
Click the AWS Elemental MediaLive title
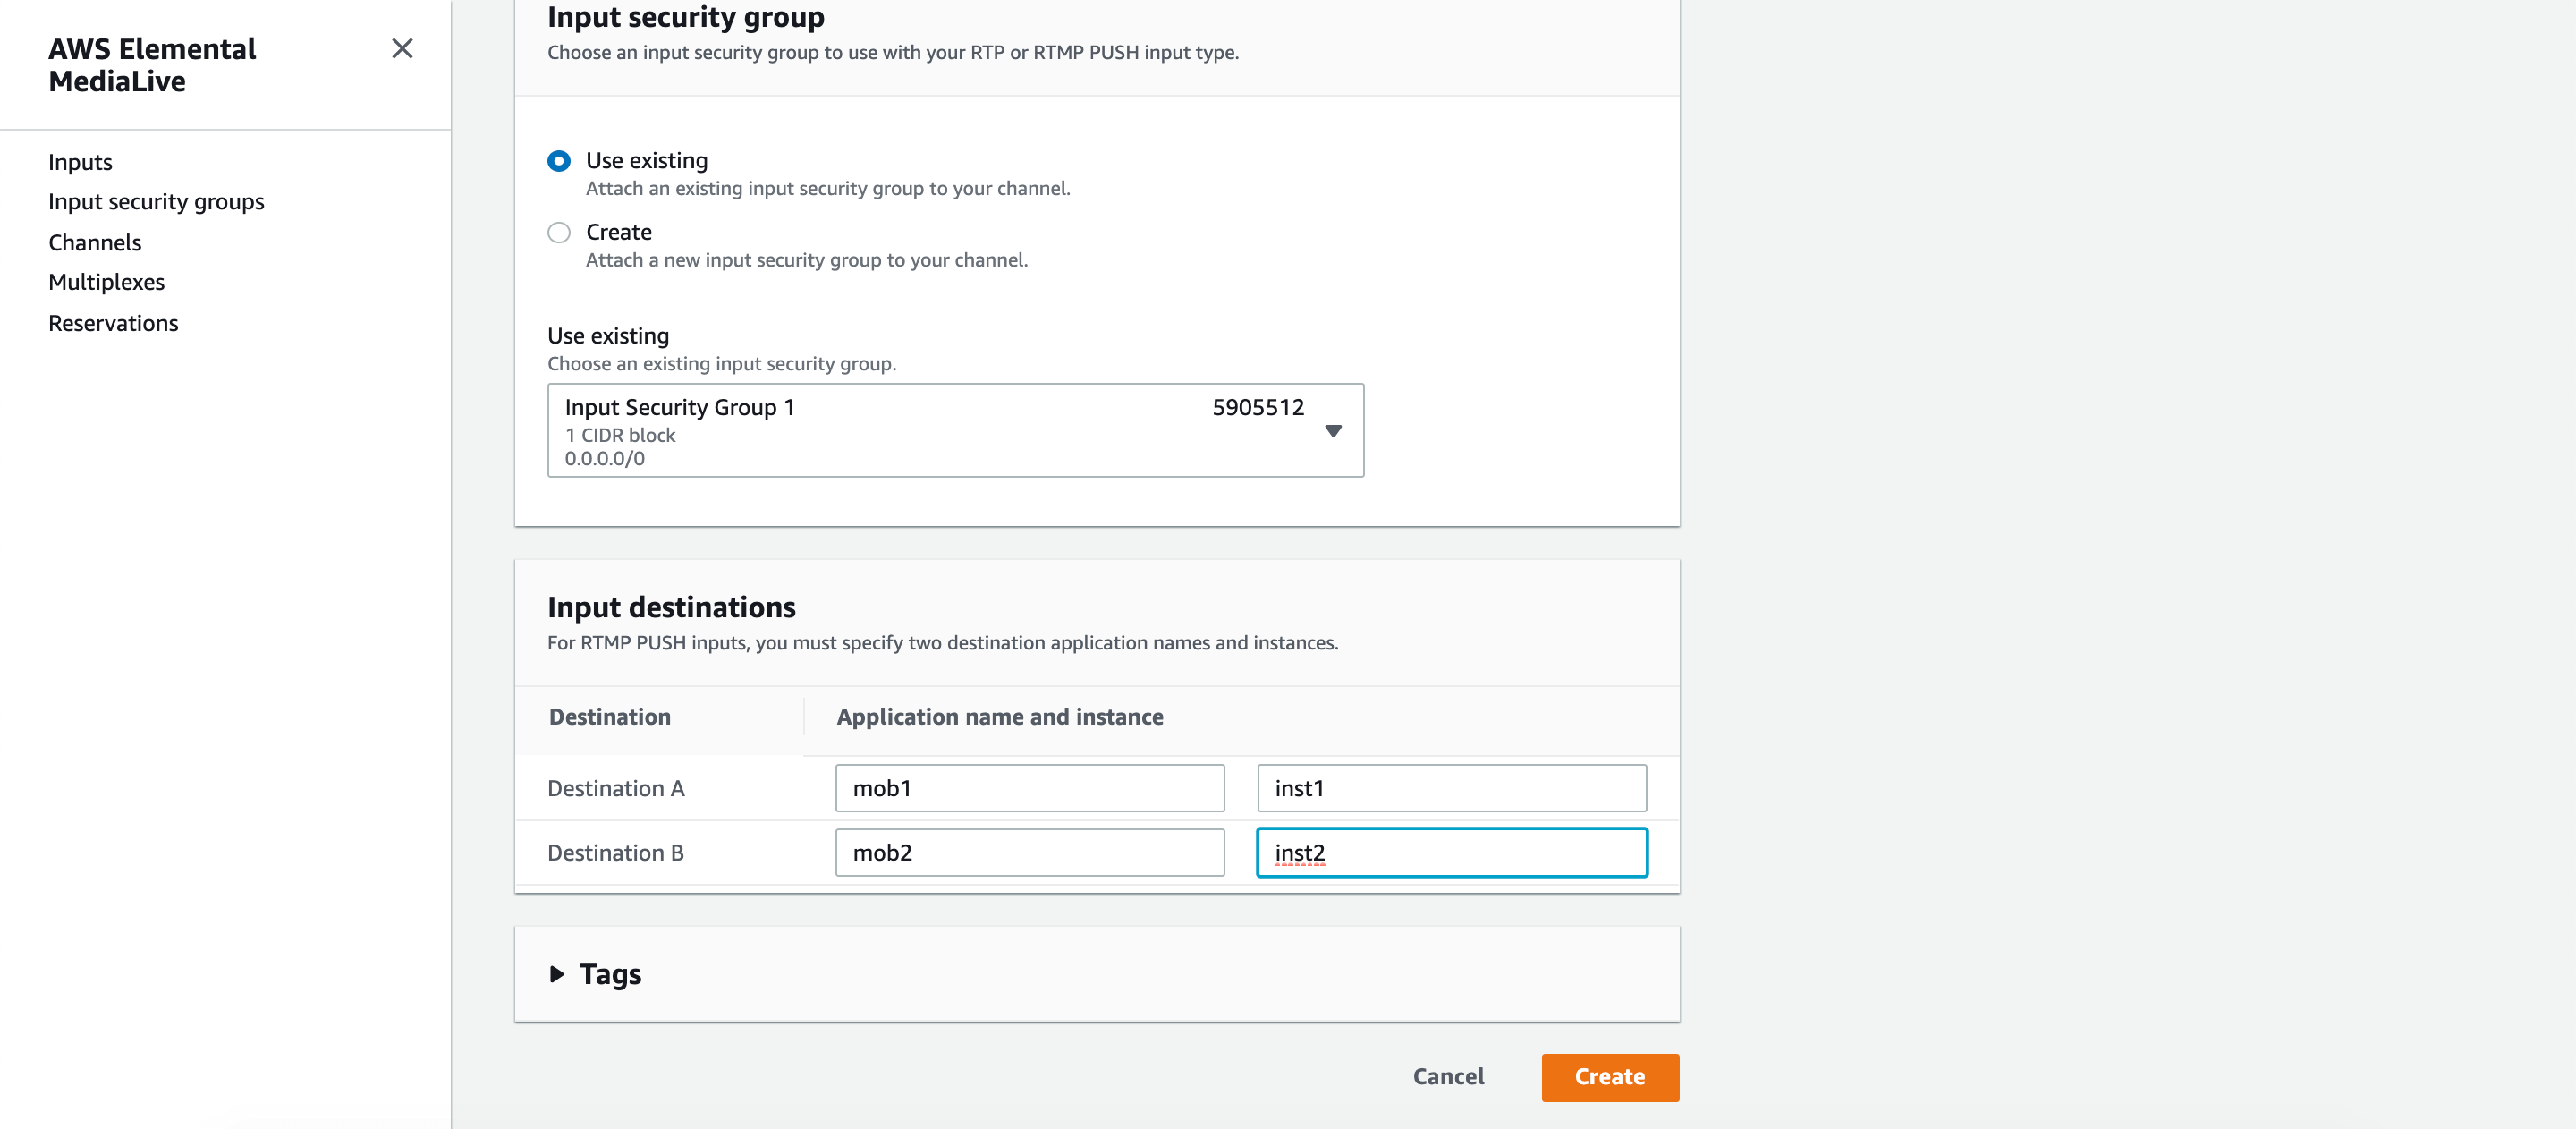click(152, 65)
